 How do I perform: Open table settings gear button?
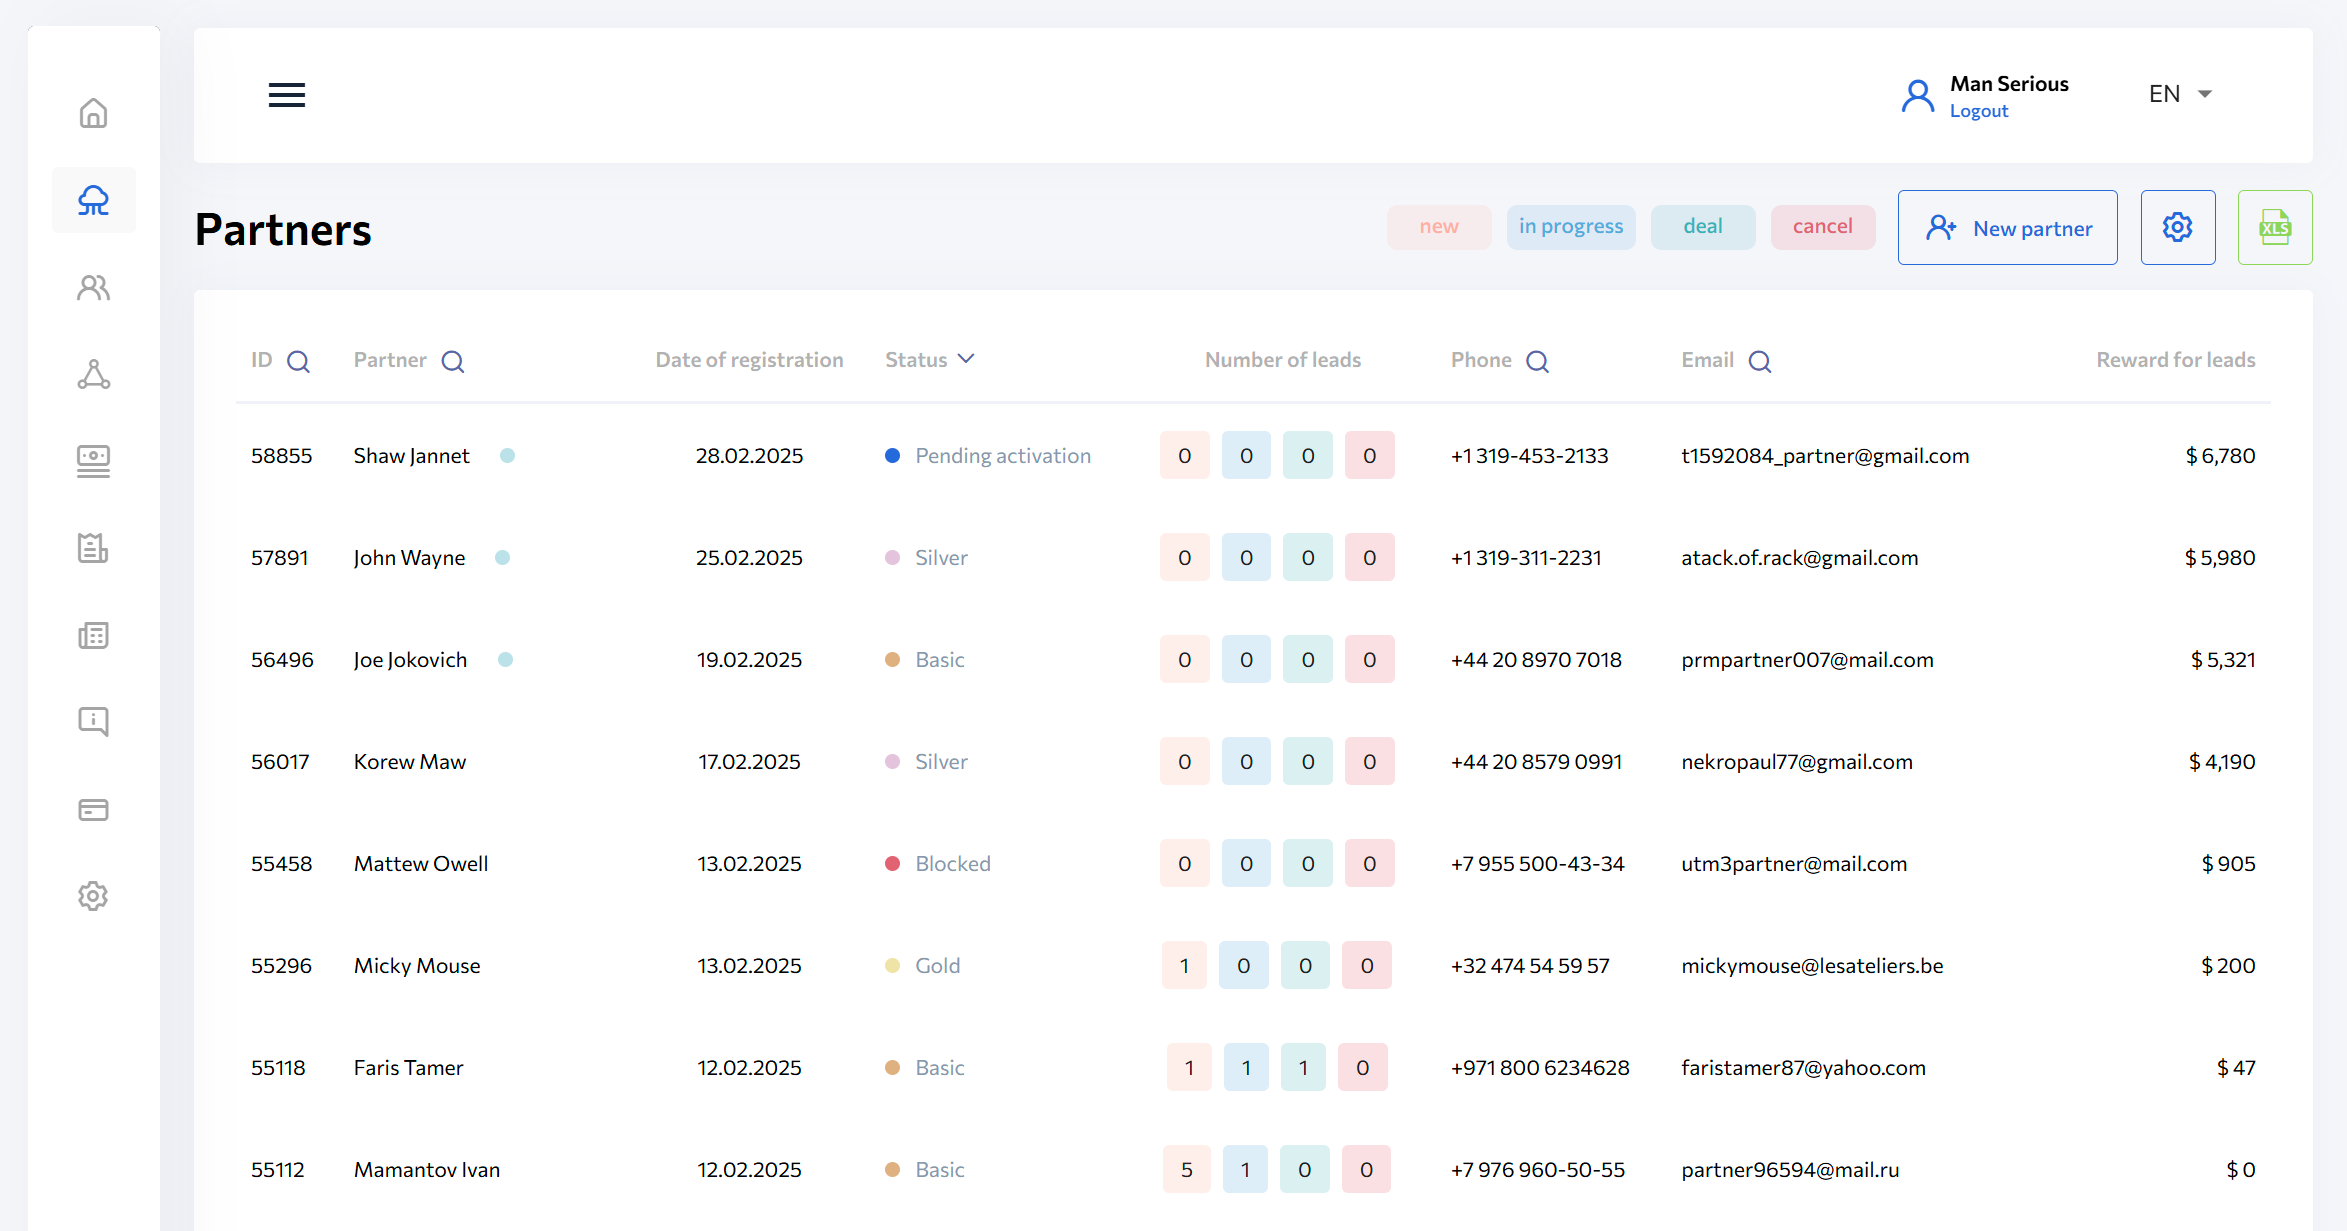click(x=2177, y=228)
